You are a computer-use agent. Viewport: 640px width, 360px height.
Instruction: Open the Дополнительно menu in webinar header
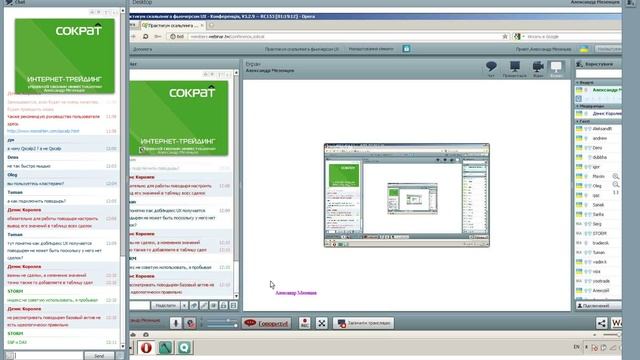click(142, 49)
